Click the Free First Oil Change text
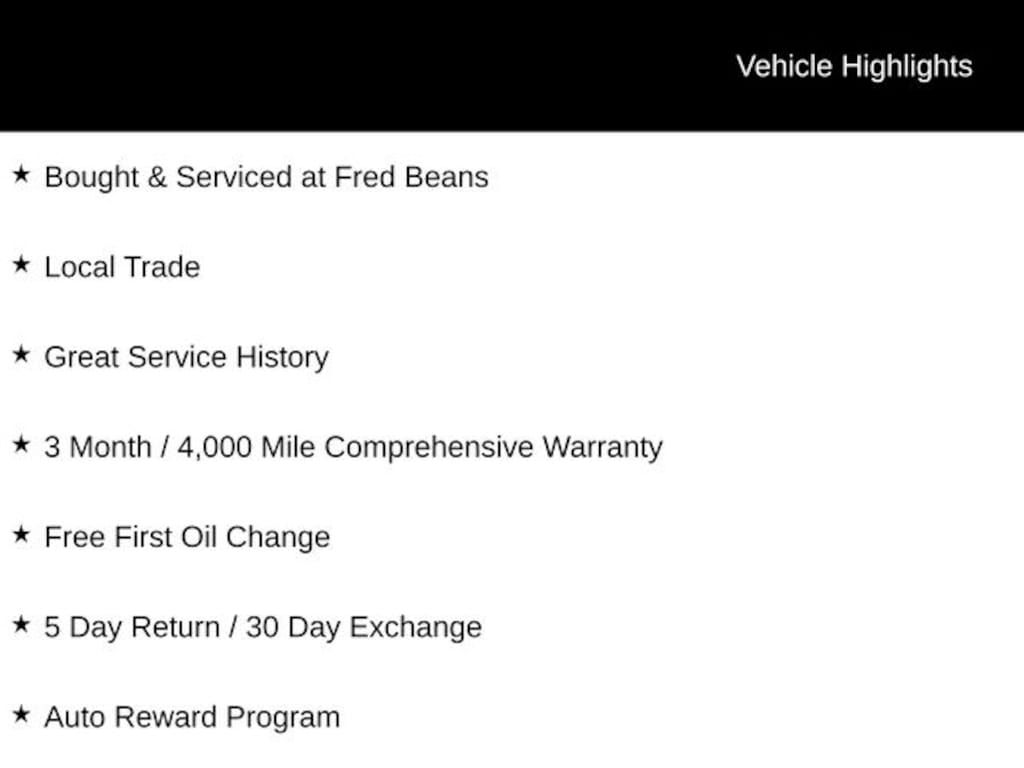Viewport: 1024px width, 768px height. (187, 537)
